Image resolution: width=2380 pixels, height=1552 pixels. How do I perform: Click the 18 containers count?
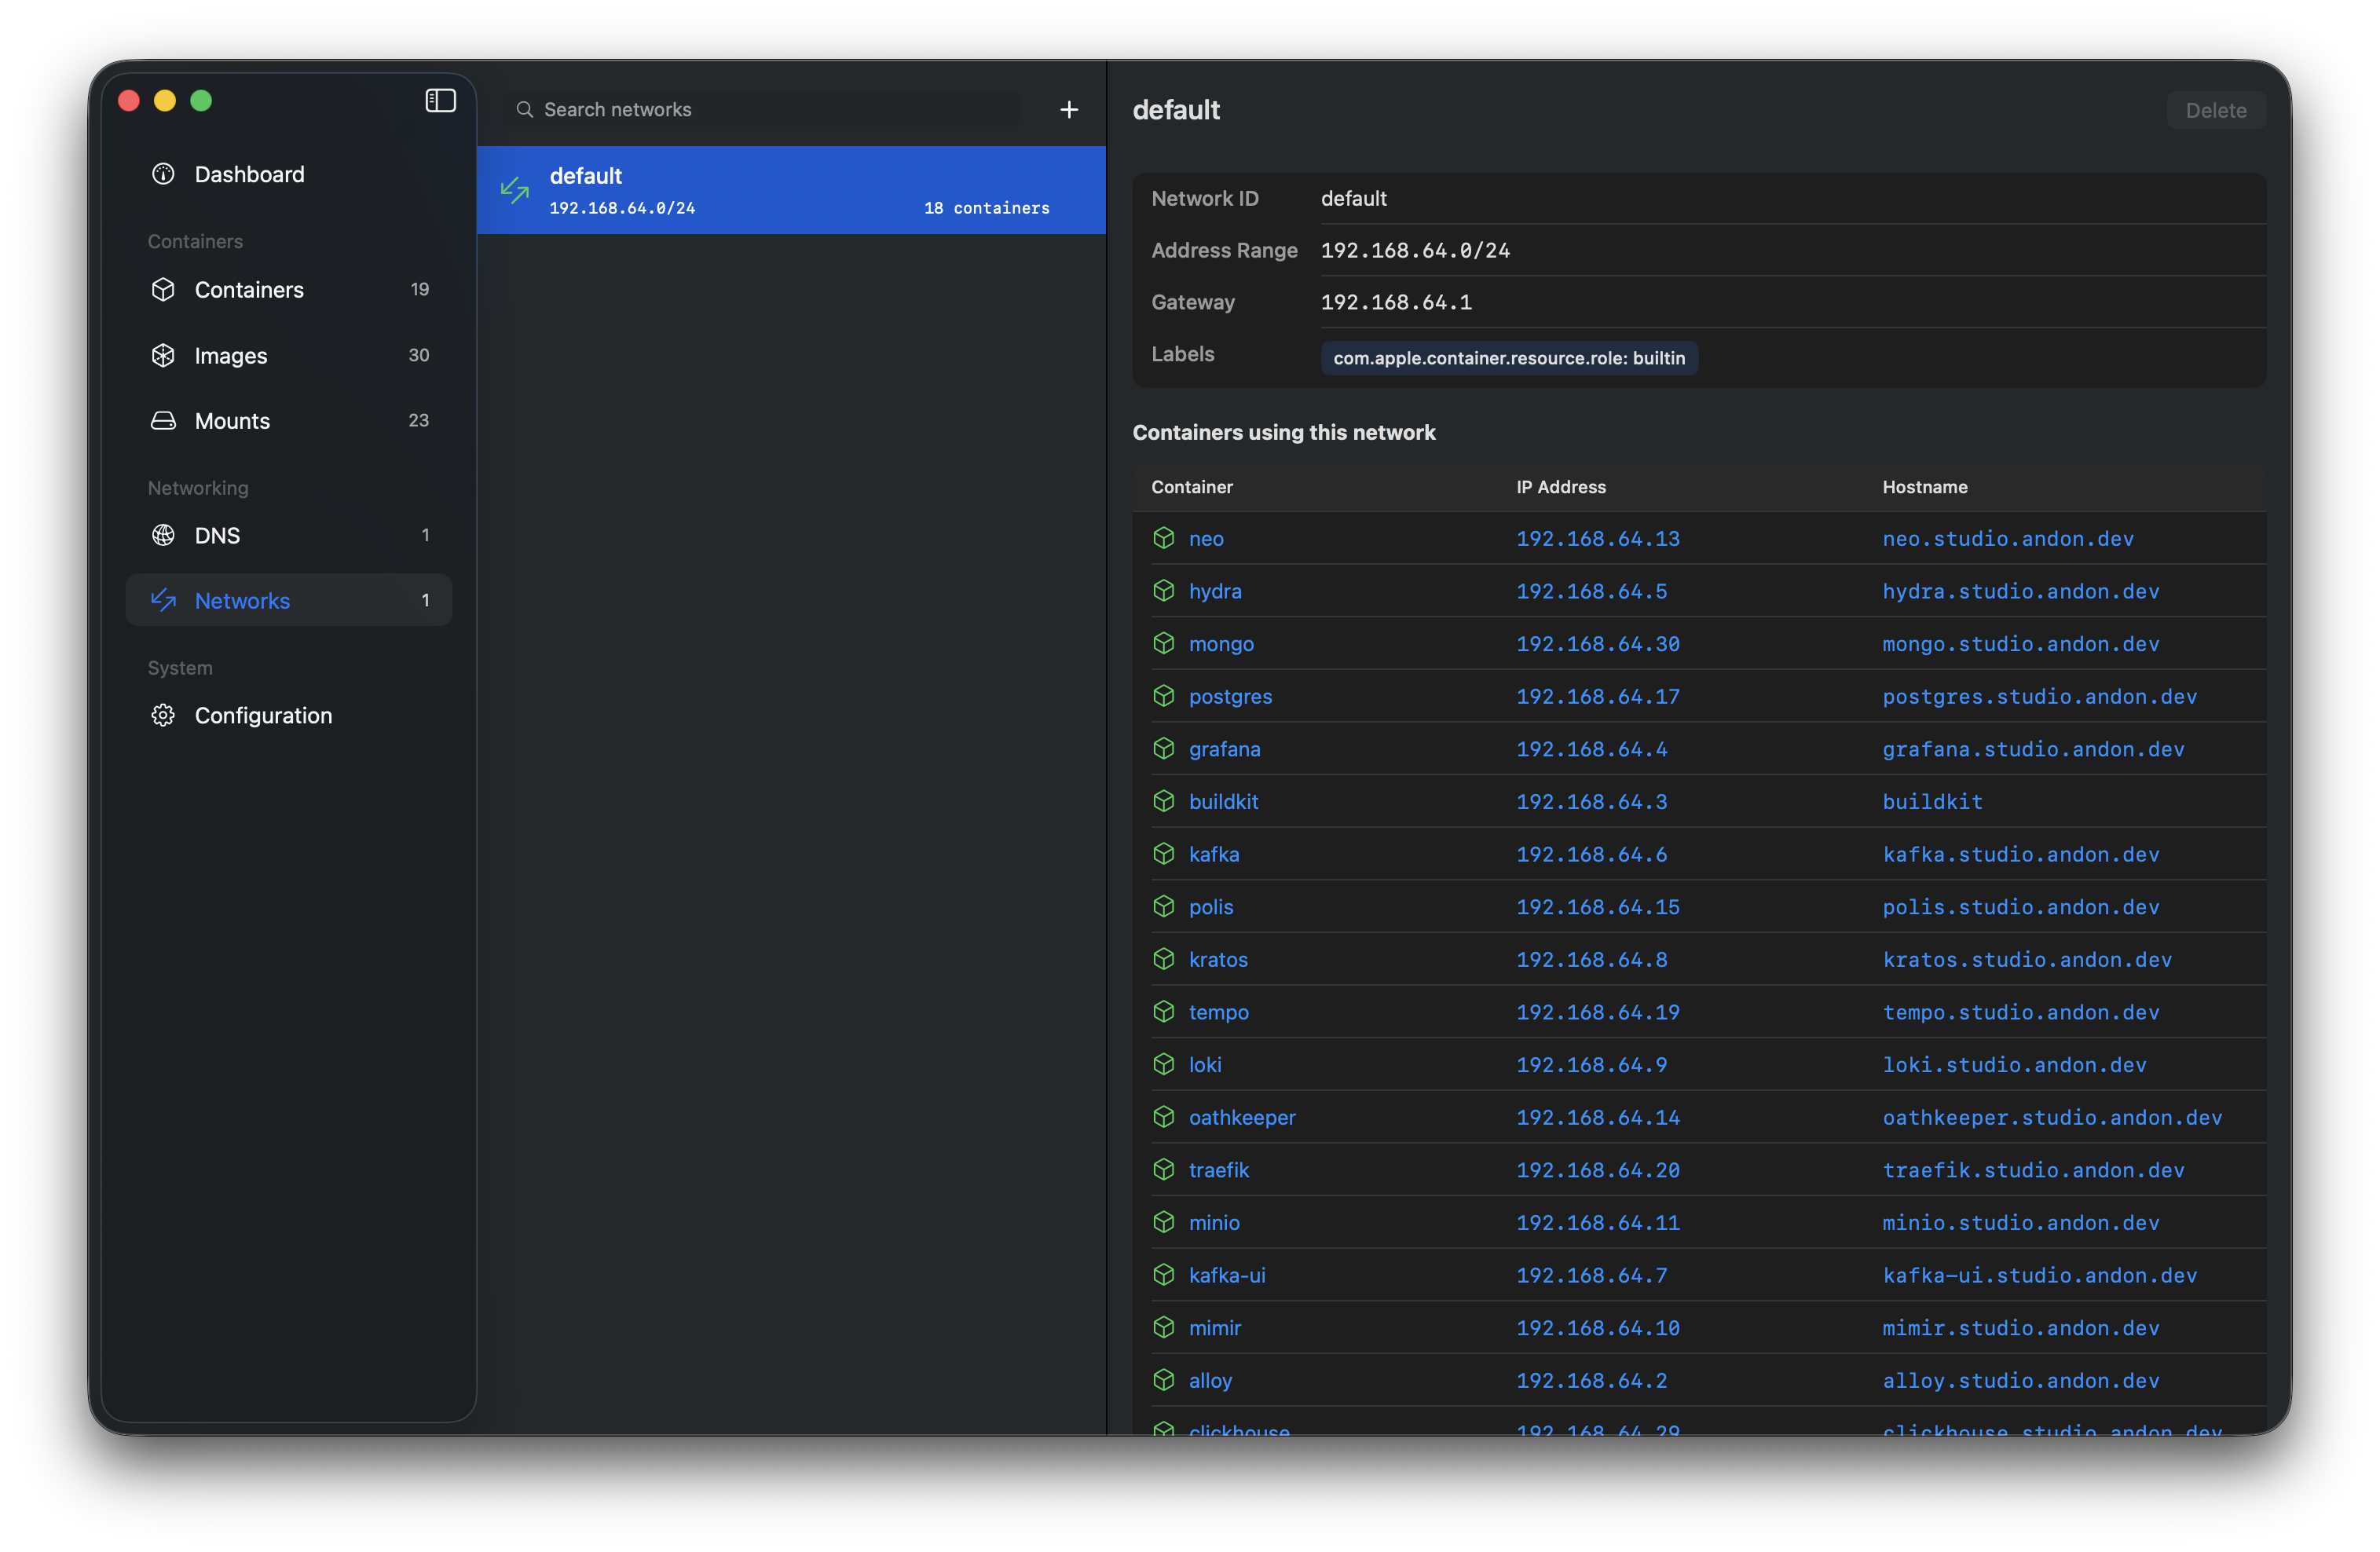pos(986,208)
